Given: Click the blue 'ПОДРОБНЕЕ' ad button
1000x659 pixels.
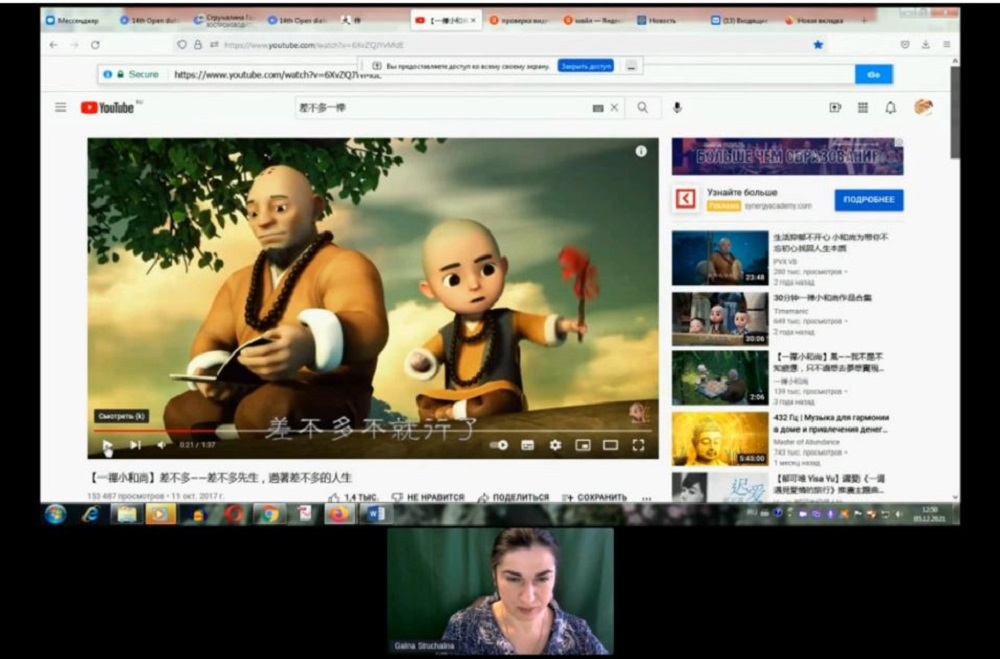Looking at the screenshot, I should coord(868,200).
